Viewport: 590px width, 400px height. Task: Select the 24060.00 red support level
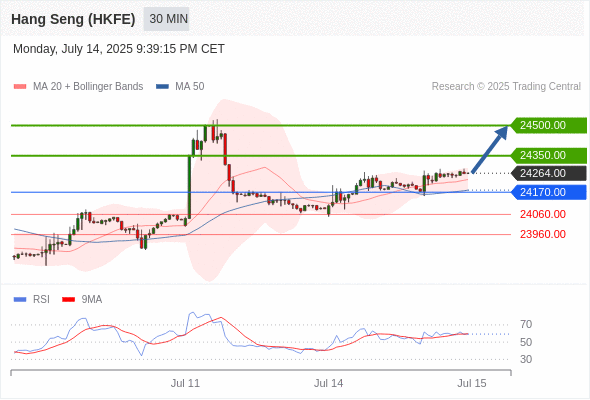(543, 214)
